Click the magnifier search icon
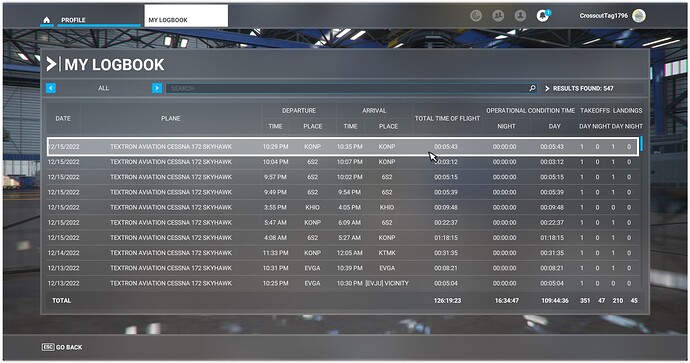This screenshot has width=690, height=363. (x=532, y=88)
